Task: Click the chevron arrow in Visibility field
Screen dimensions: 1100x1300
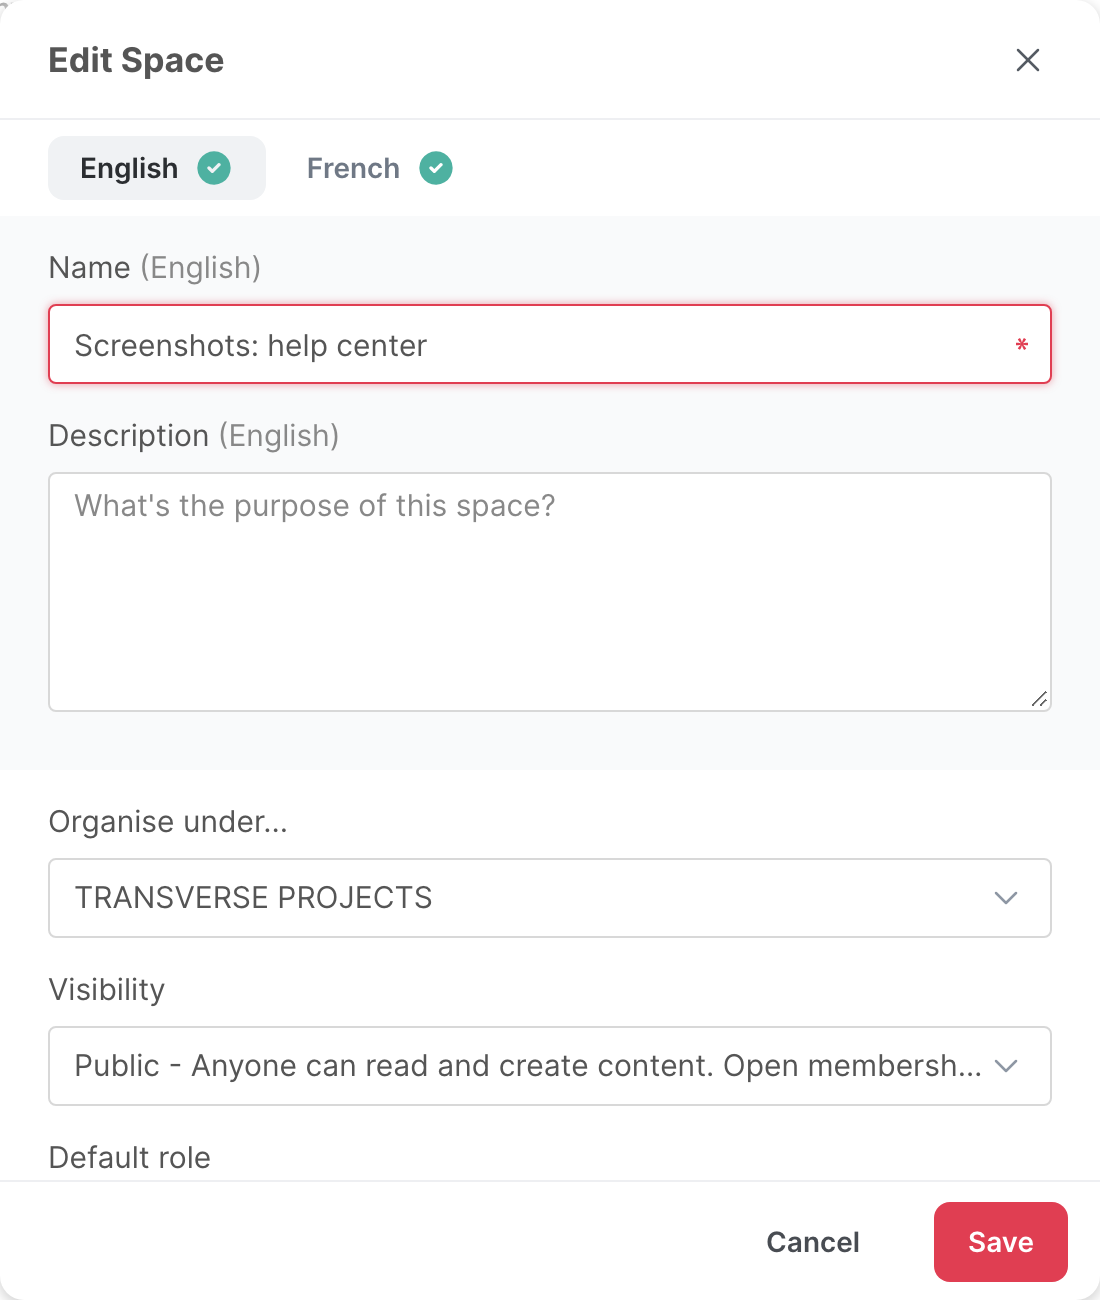Action: (x=1006, y=1066)
